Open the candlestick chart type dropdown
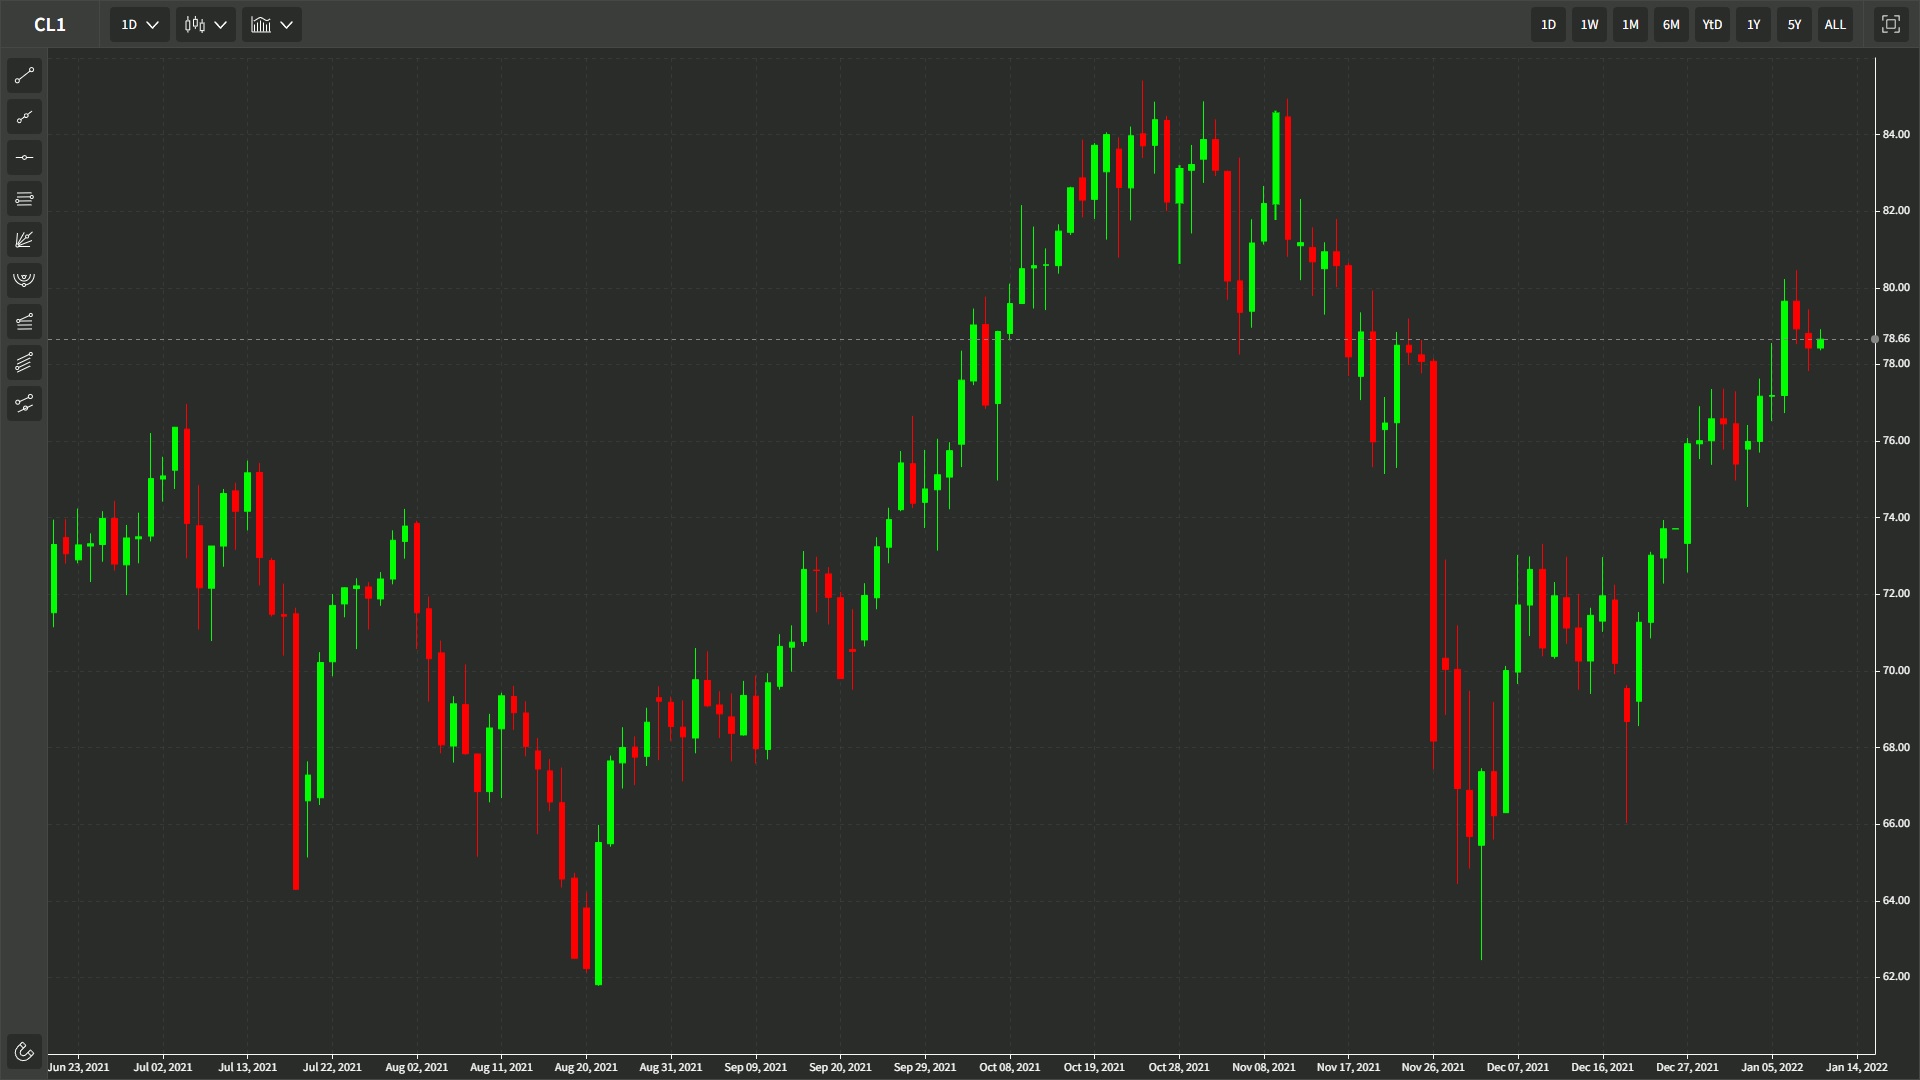This screenshot has width=1920, height=1080. (206, 24)
